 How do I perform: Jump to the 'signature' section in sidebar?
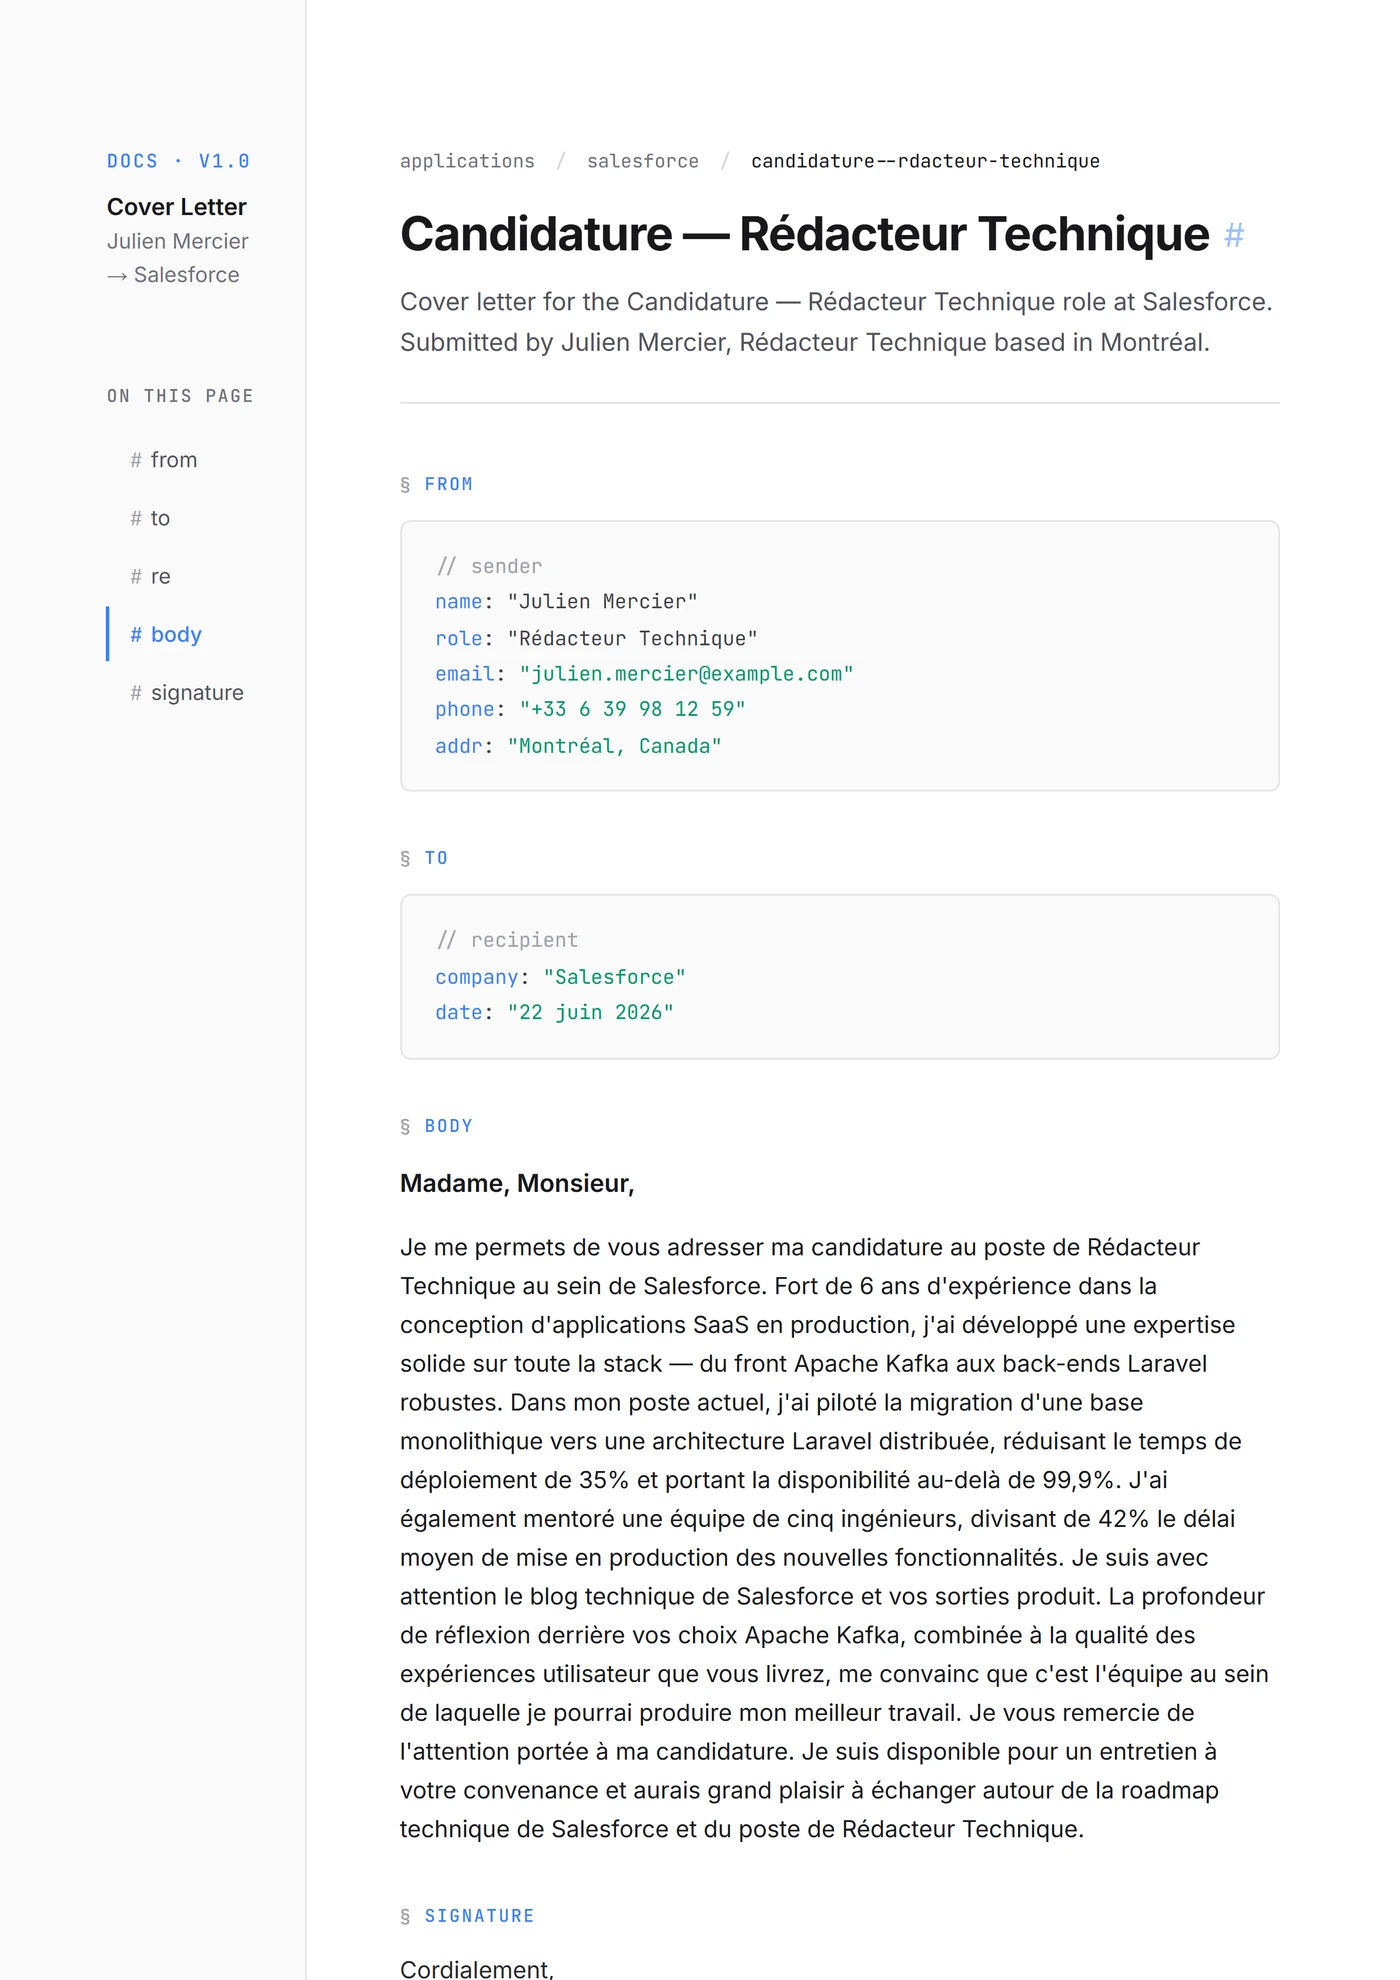pyautogui.click(x=186, y=692)
